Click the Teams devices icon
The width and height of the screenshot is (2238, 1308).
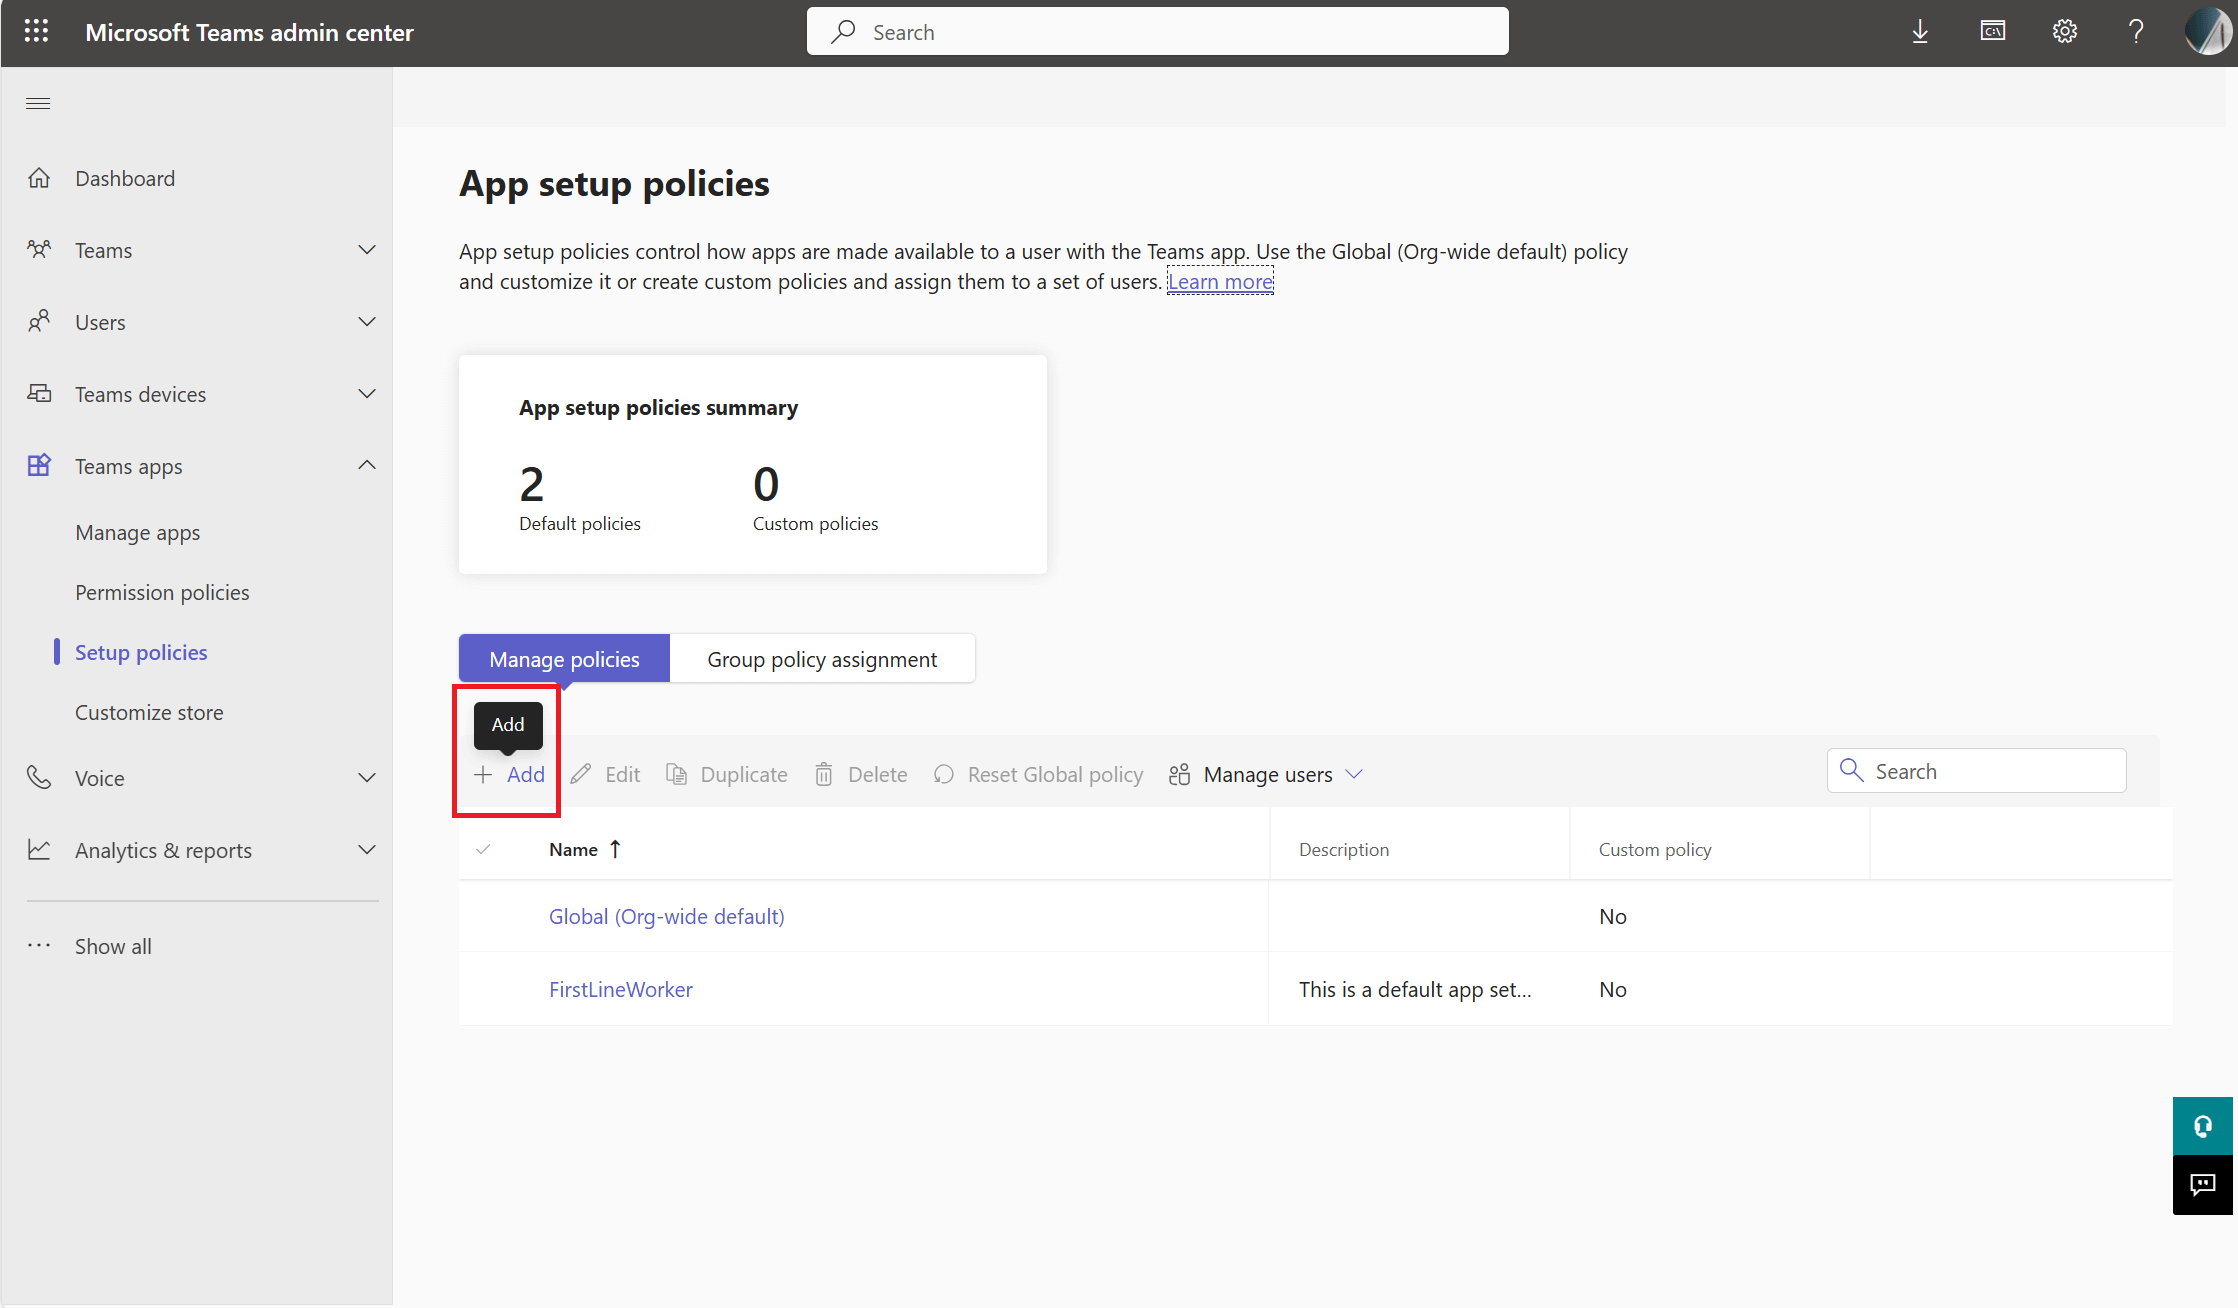[39, 394]
